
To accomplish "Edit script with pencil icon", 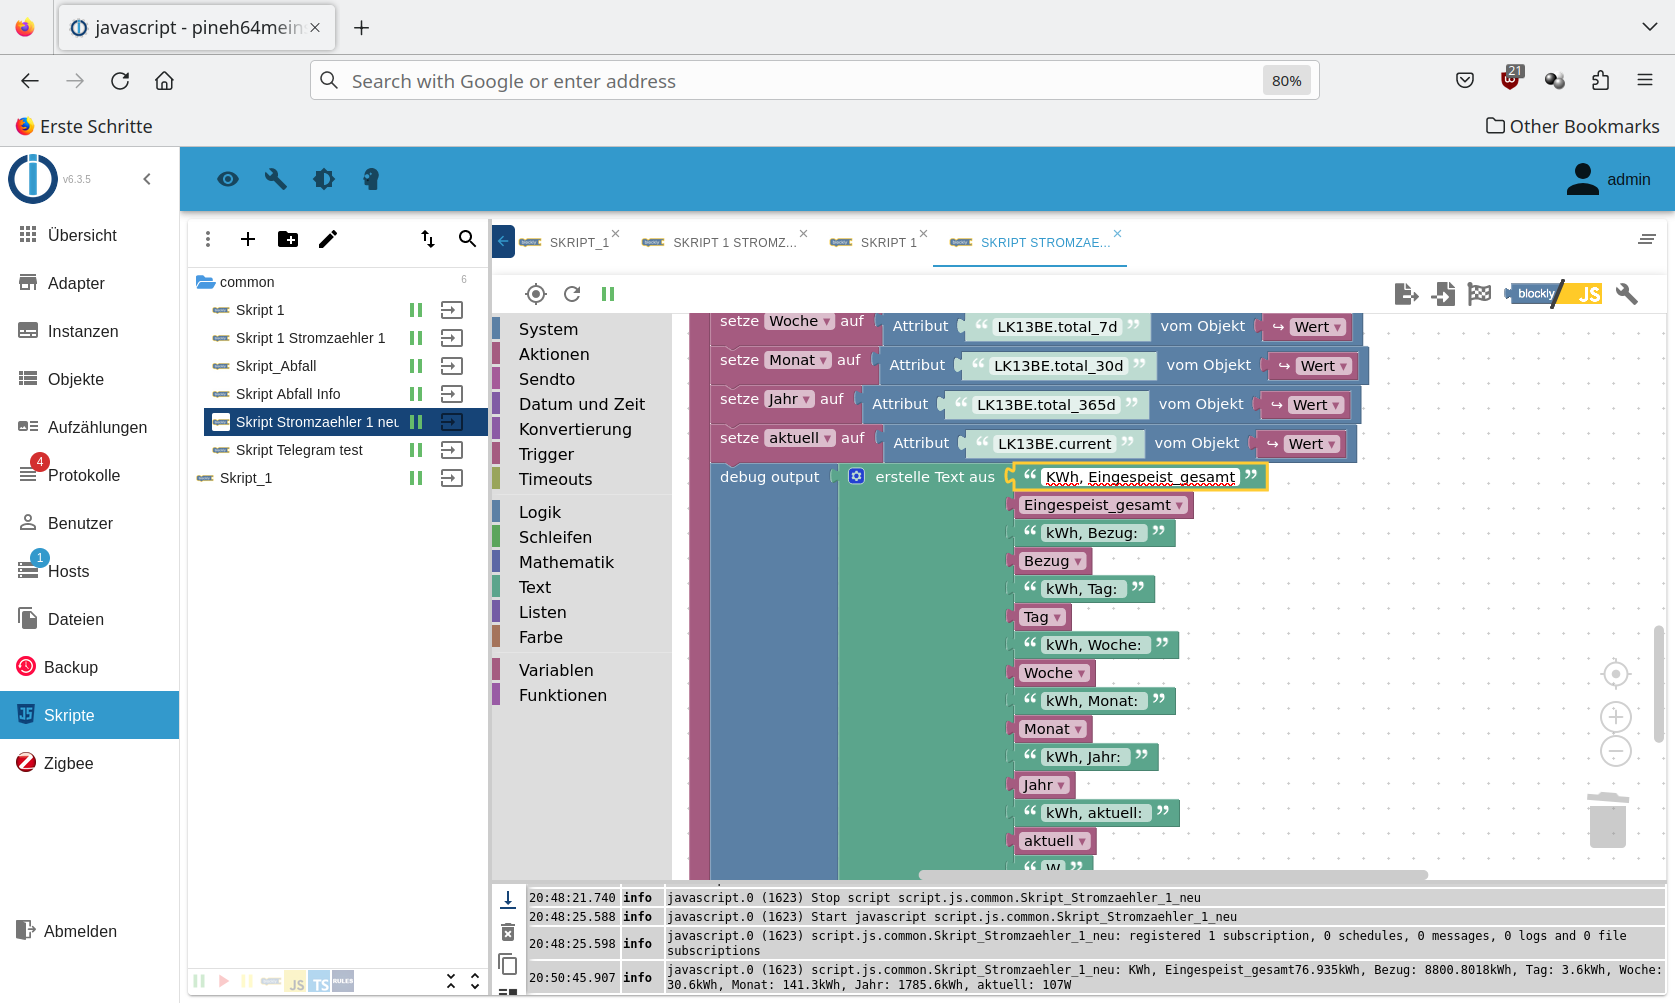I will click(328, 239).
